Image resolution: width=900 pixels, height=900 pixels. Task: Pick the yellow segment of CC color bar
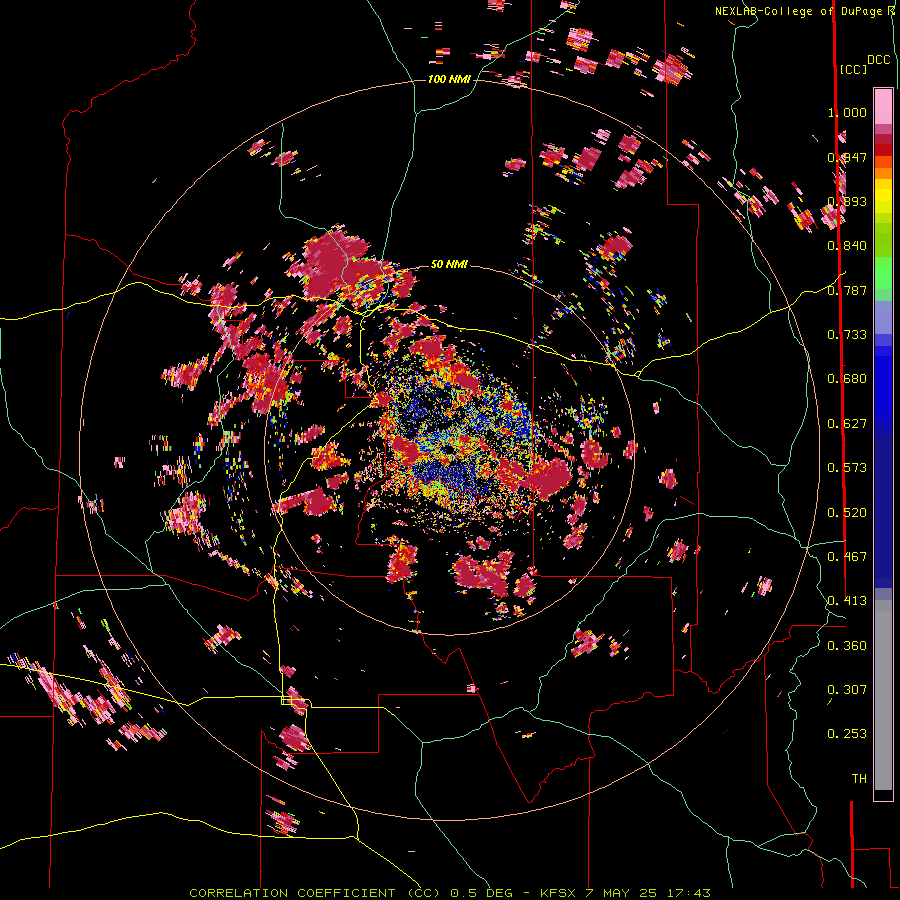(883, 196)
